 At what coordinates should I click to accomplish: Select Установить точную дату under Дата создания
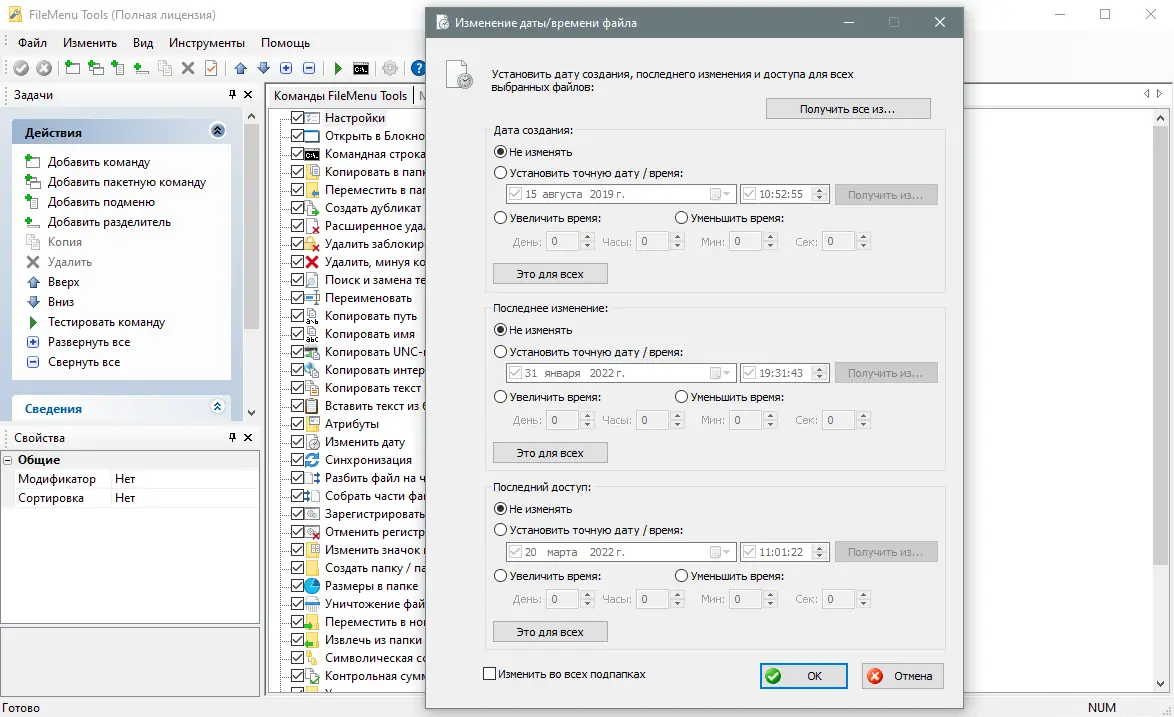500,173
